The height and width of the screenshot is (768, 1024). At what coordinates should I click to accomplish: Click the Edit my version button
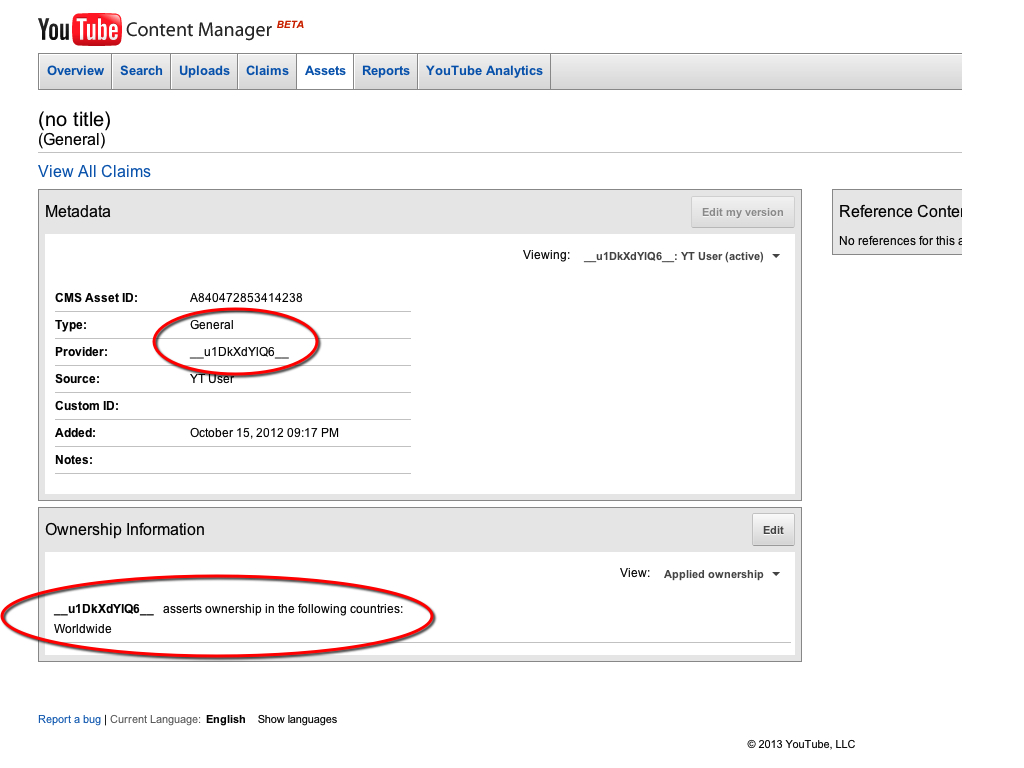pos(743,212)
